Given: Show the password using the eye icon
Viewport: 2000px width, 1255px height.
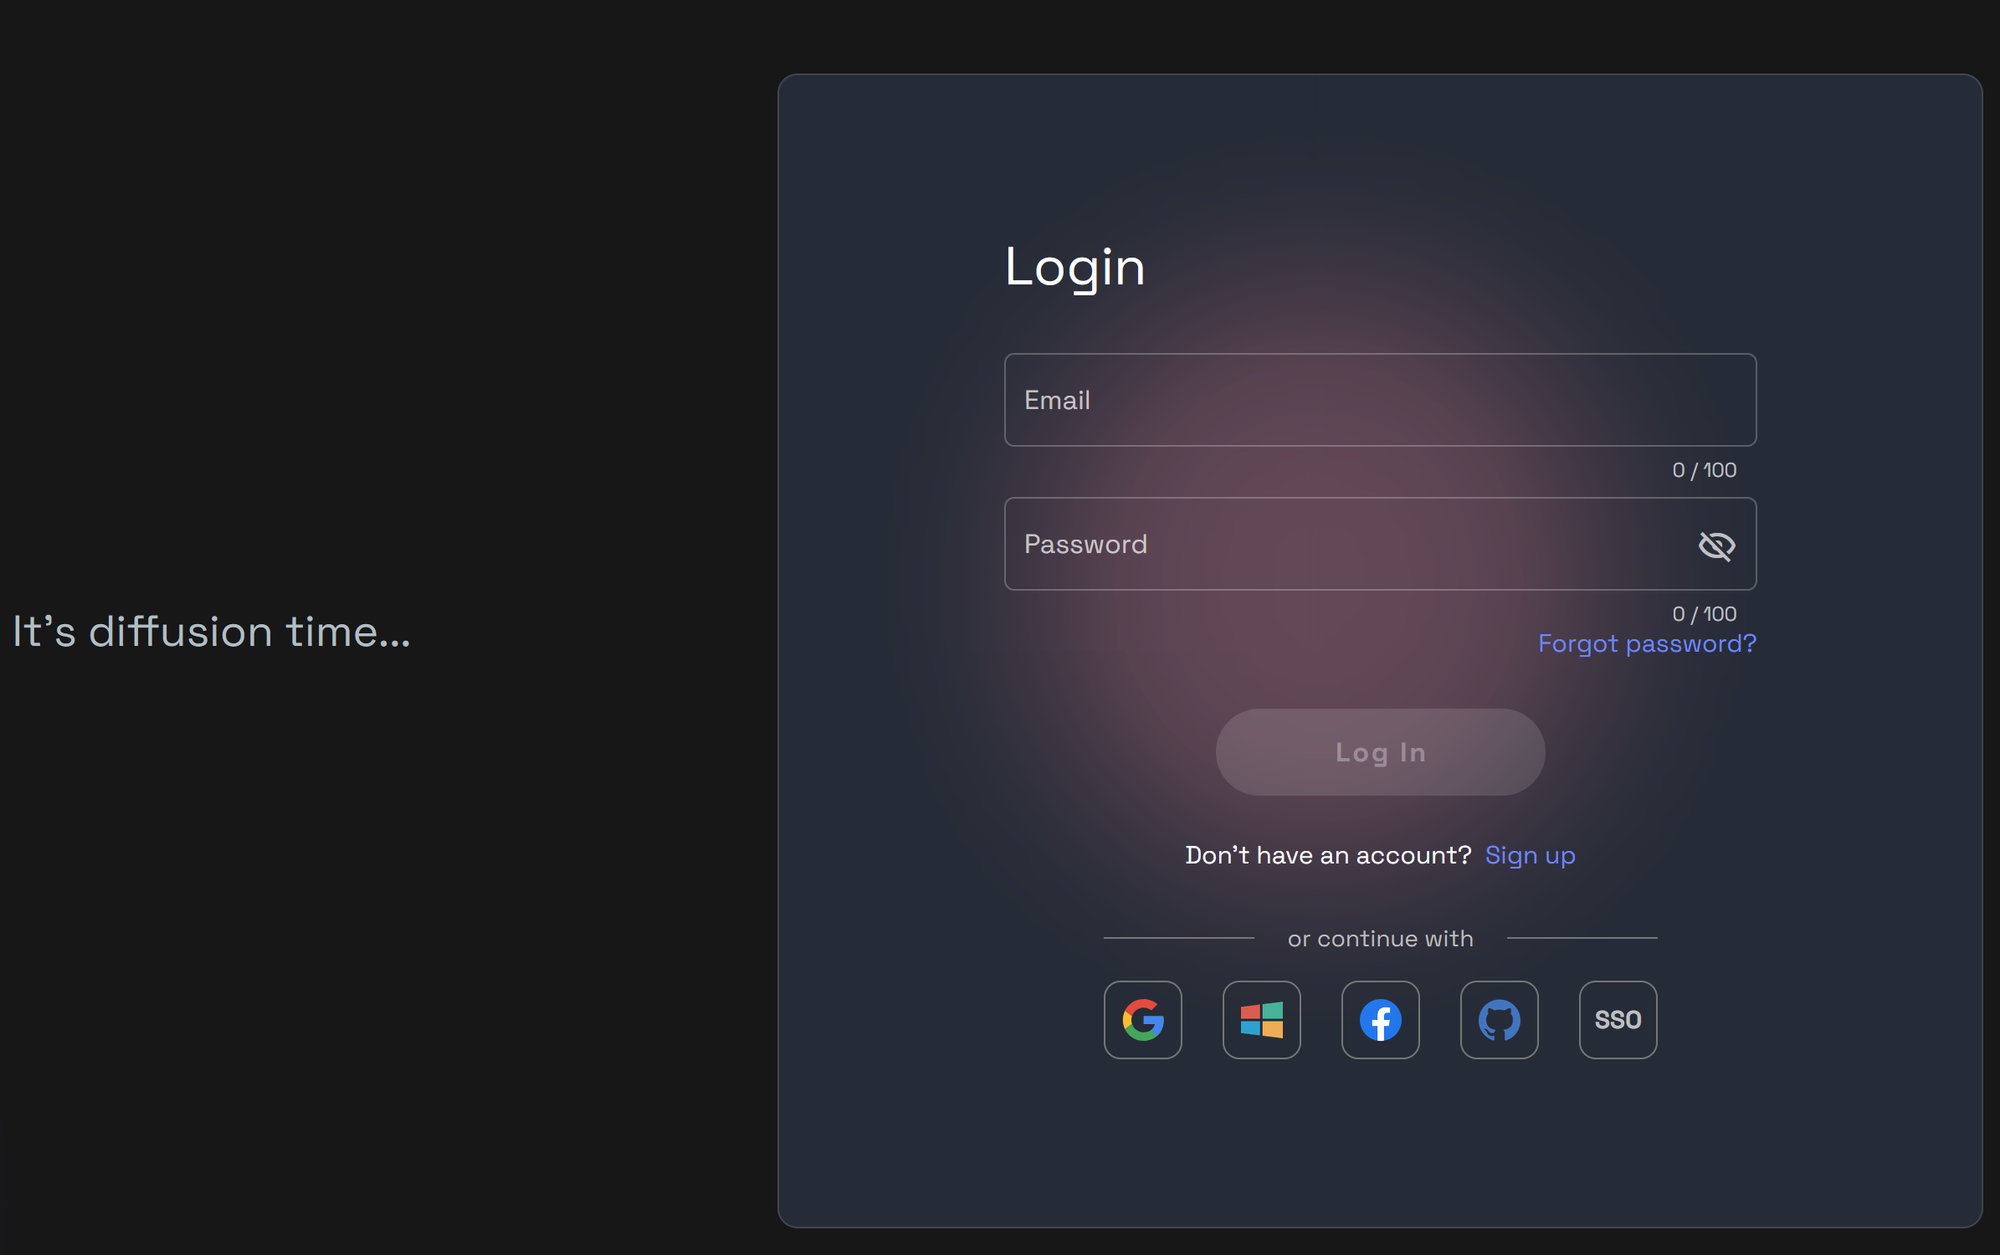Looking at the screenshot, I should [x=1717, y=544].
